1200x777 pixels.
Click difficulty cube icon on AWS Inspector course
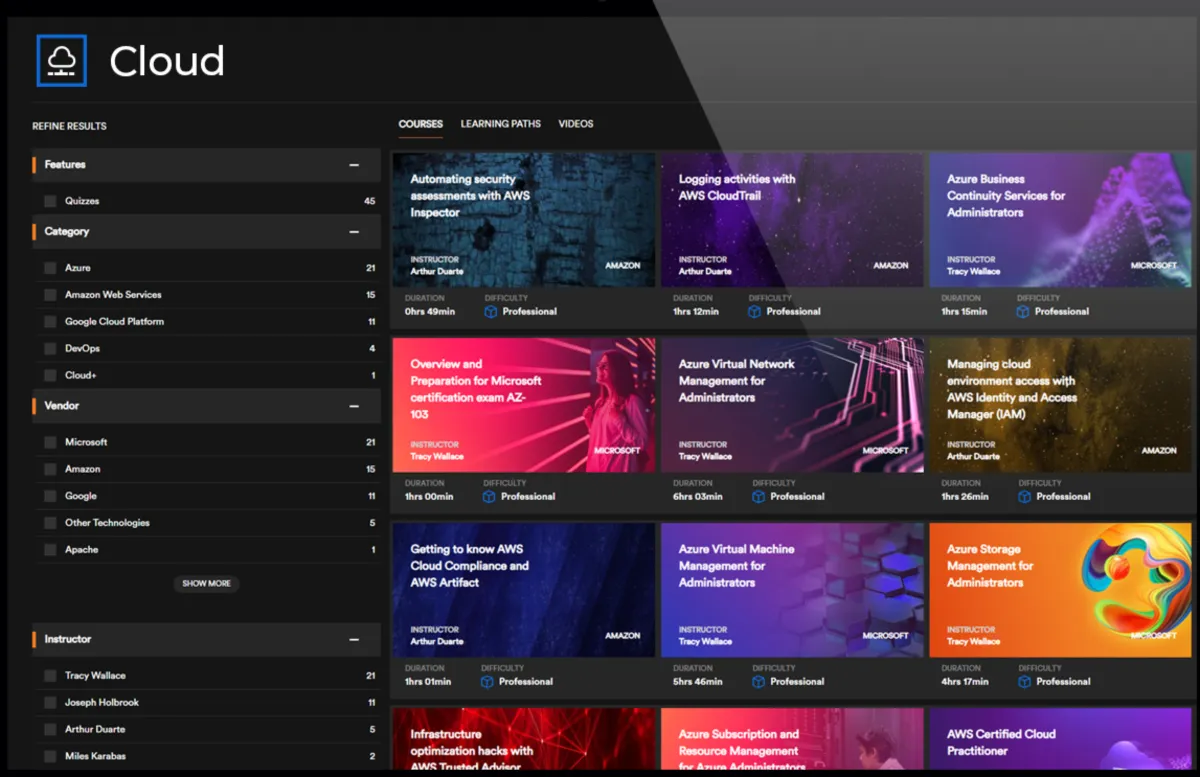click(x=490, y=312)
